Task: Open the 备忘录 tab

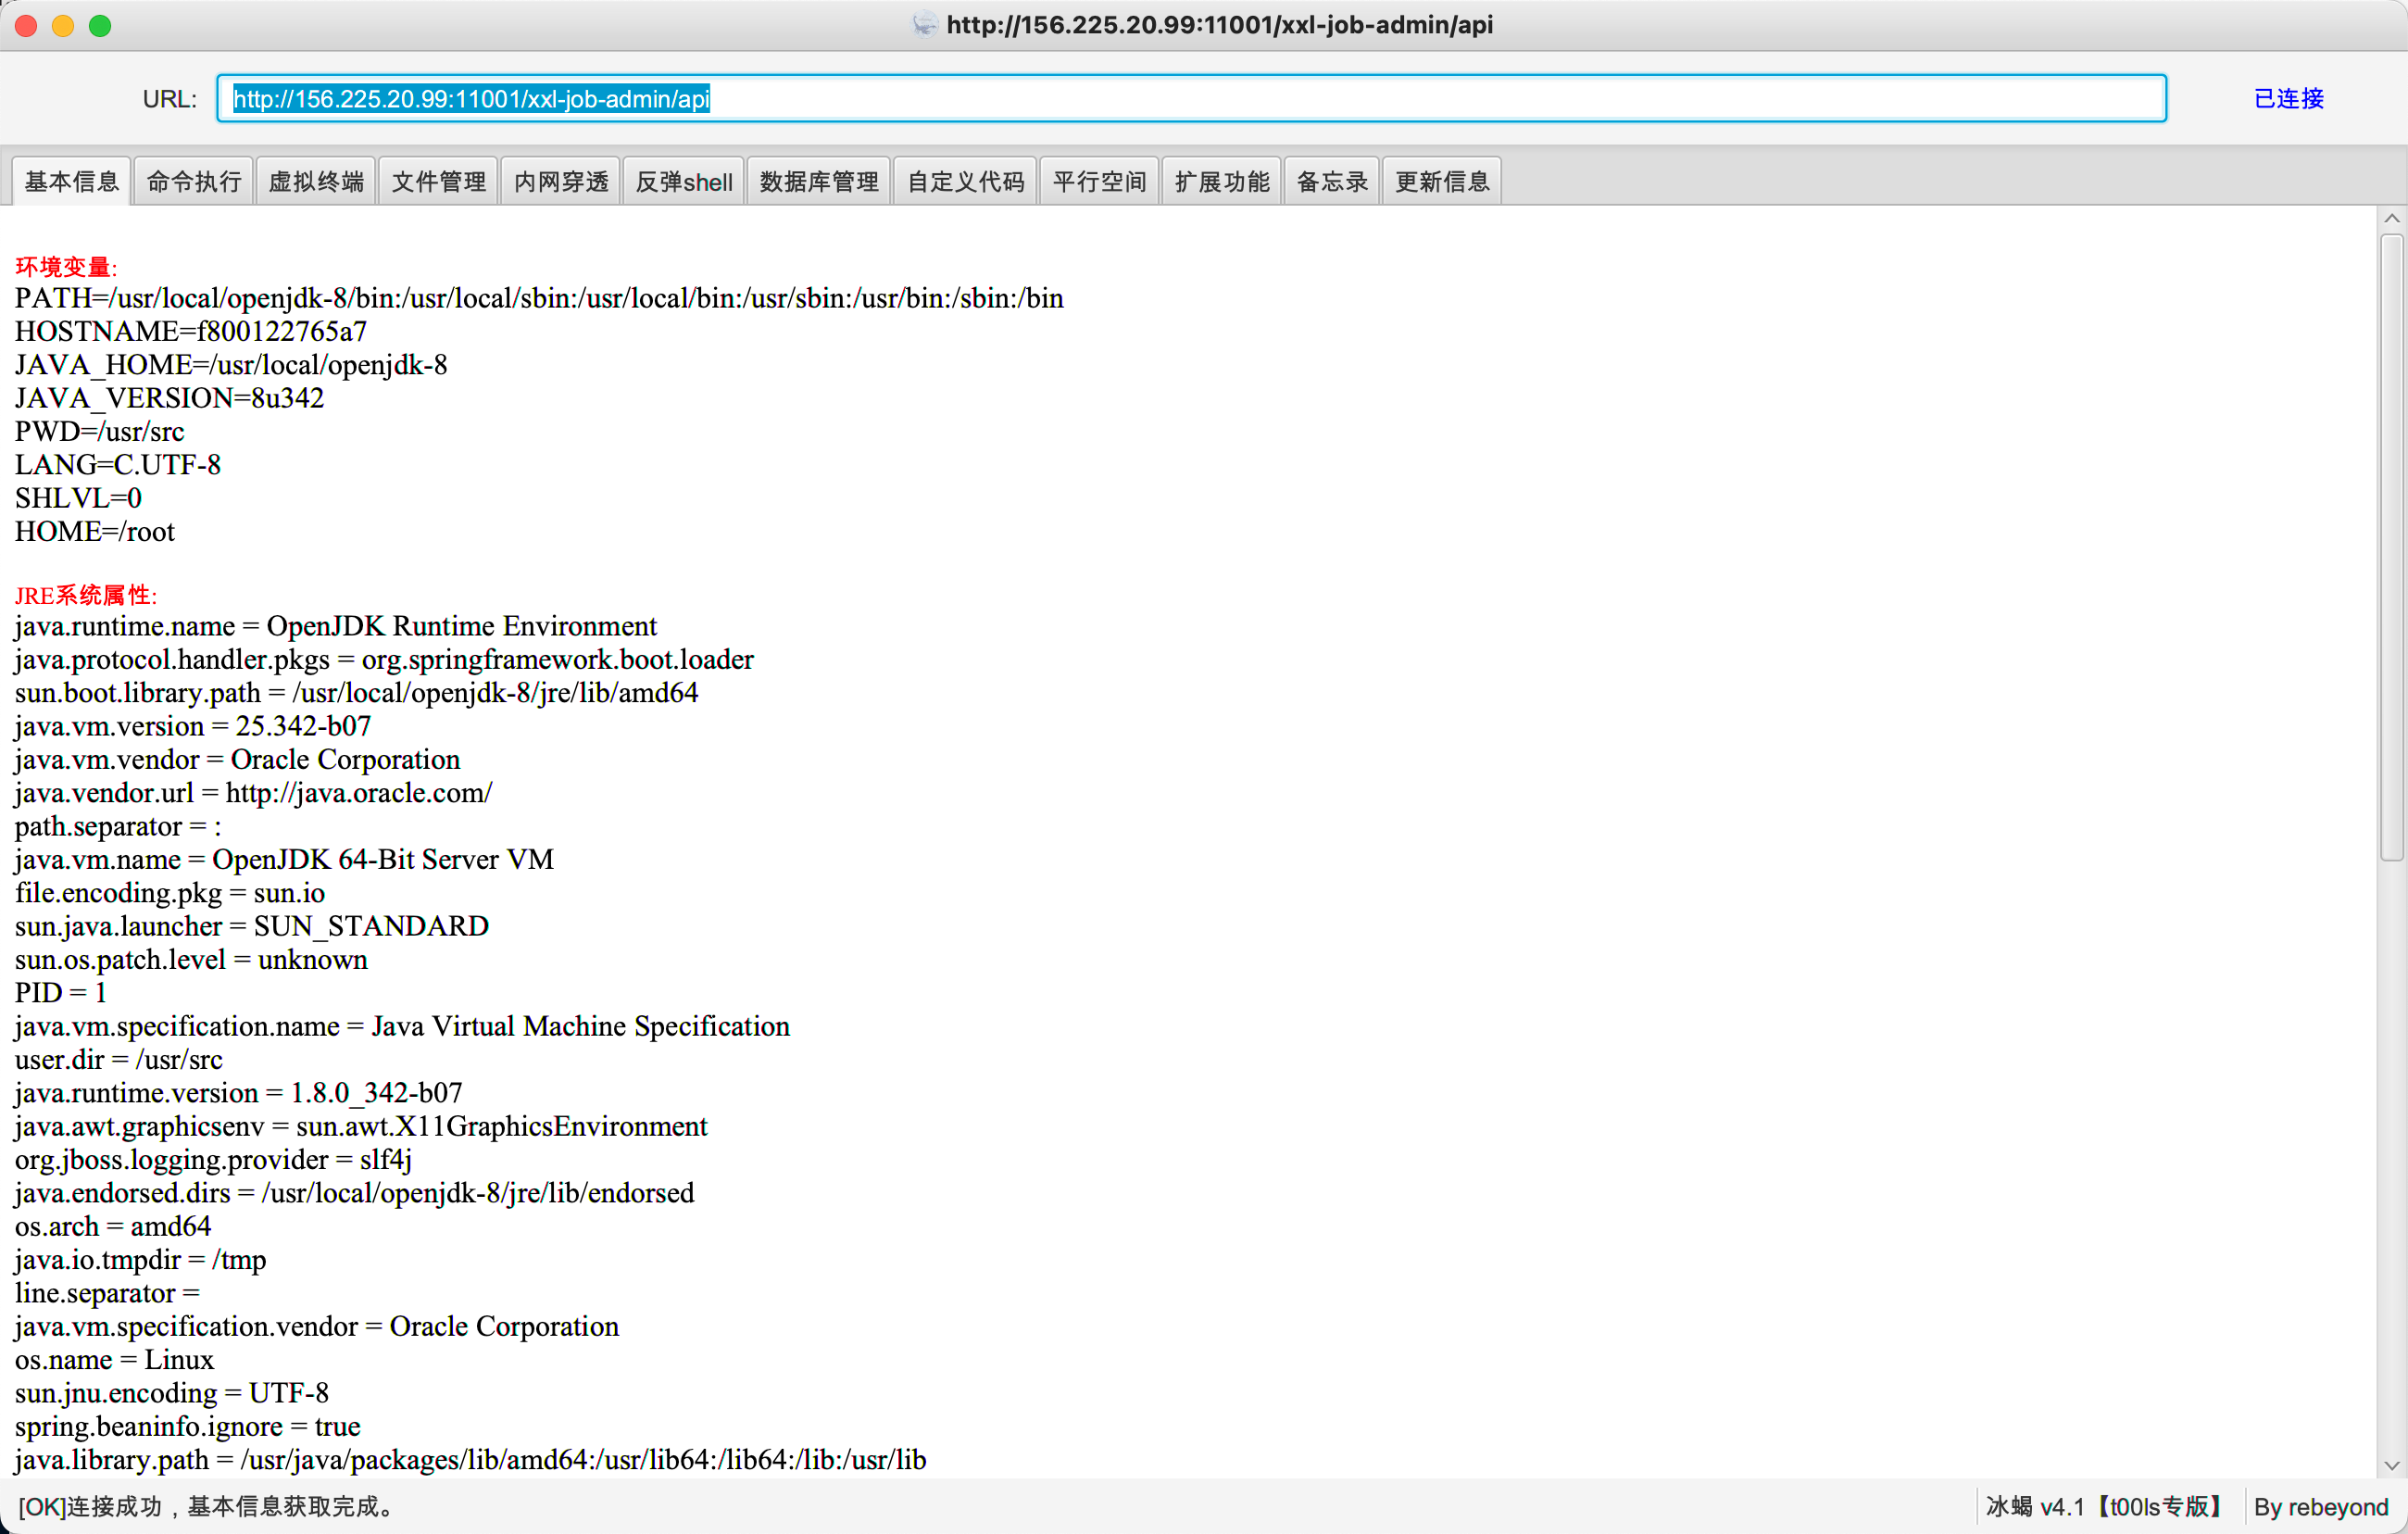Action: pyautogui.click(x=1331, y=181)
